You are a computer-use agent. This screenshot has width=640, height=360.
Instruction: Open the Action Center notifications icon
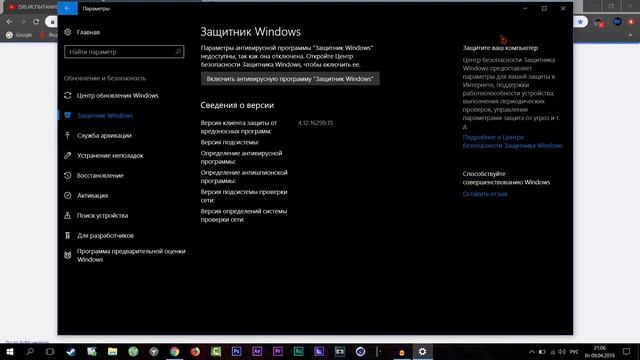(627, 351)
